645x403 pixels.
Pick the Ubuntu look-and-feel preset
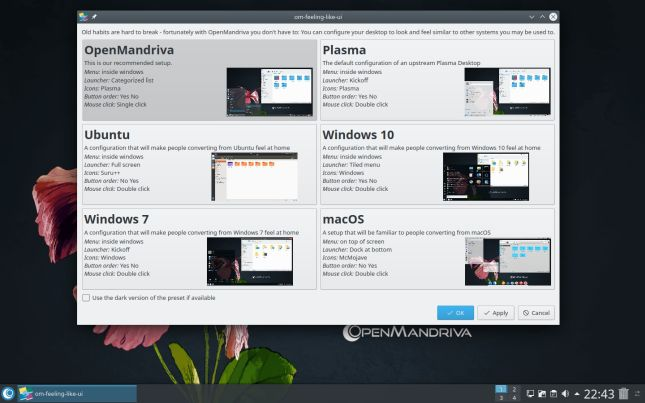(200, 164)
